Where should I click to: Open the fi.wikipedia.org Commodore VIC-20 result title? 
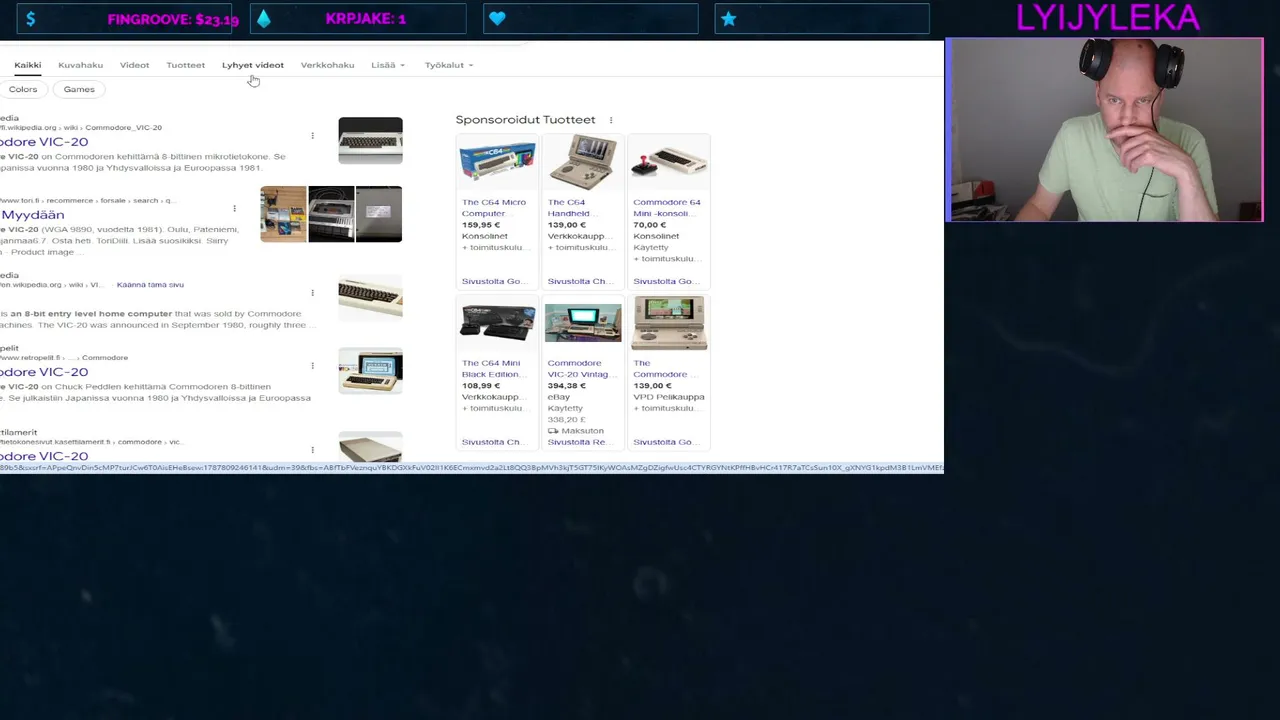(44, 142)
